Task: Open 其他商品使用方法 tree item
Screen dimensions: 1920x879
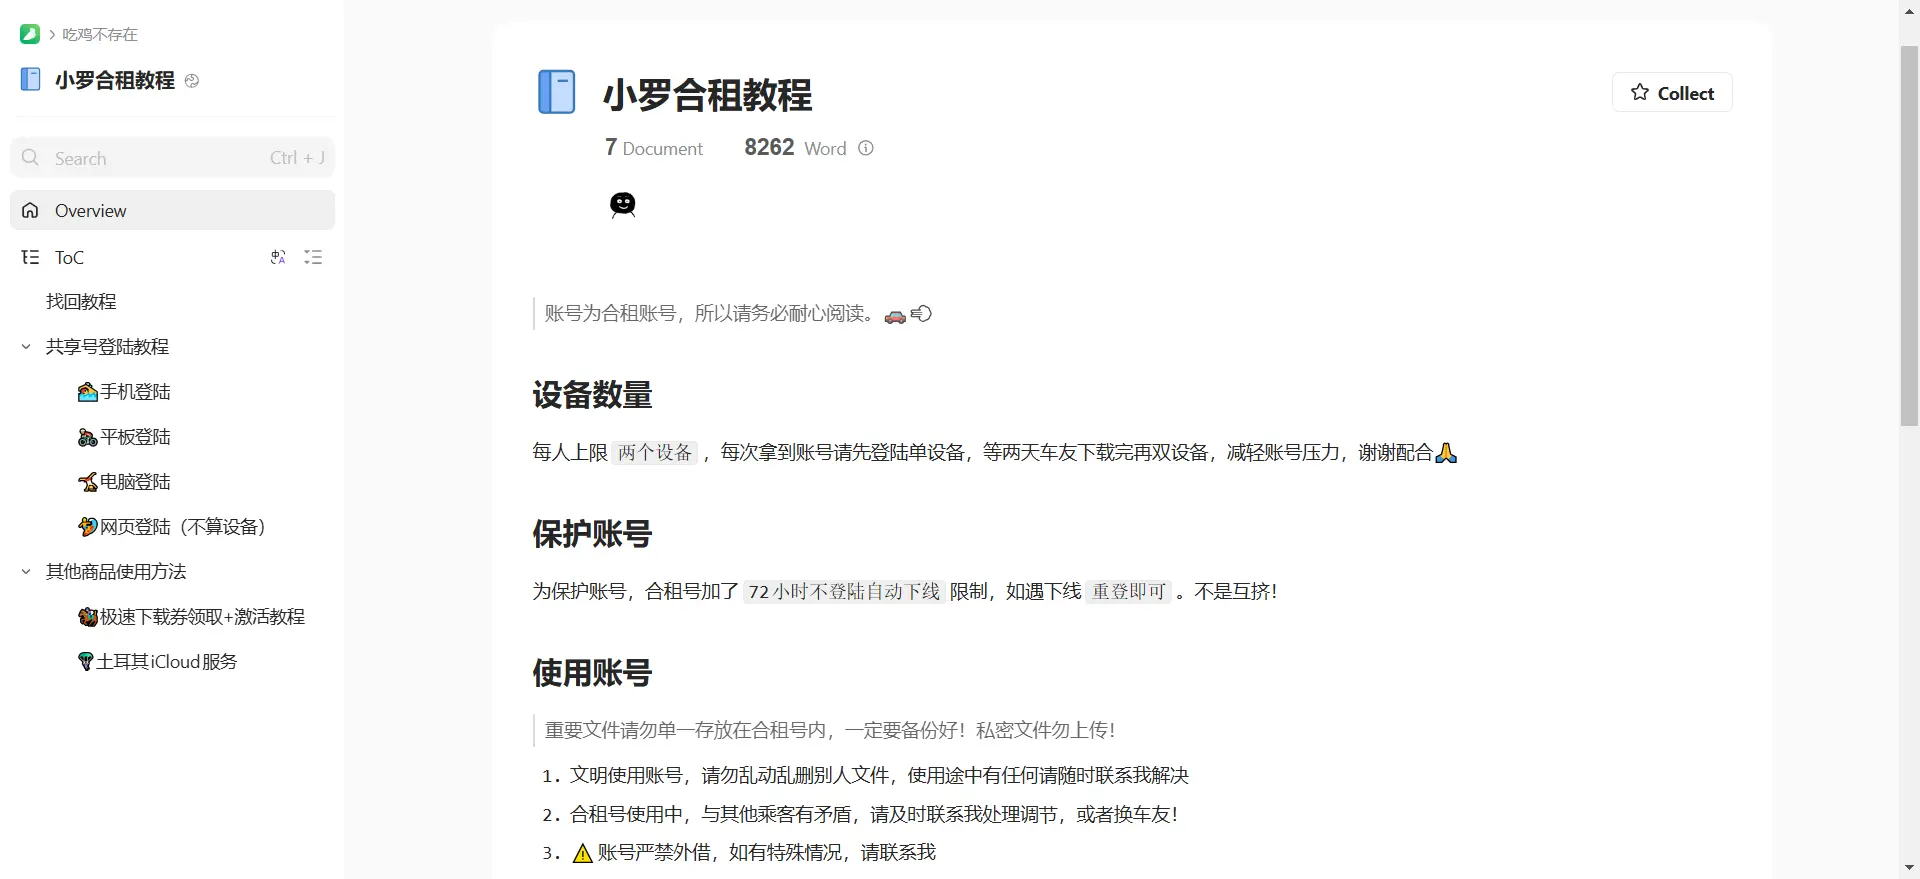Action: [x=116, y=571]
